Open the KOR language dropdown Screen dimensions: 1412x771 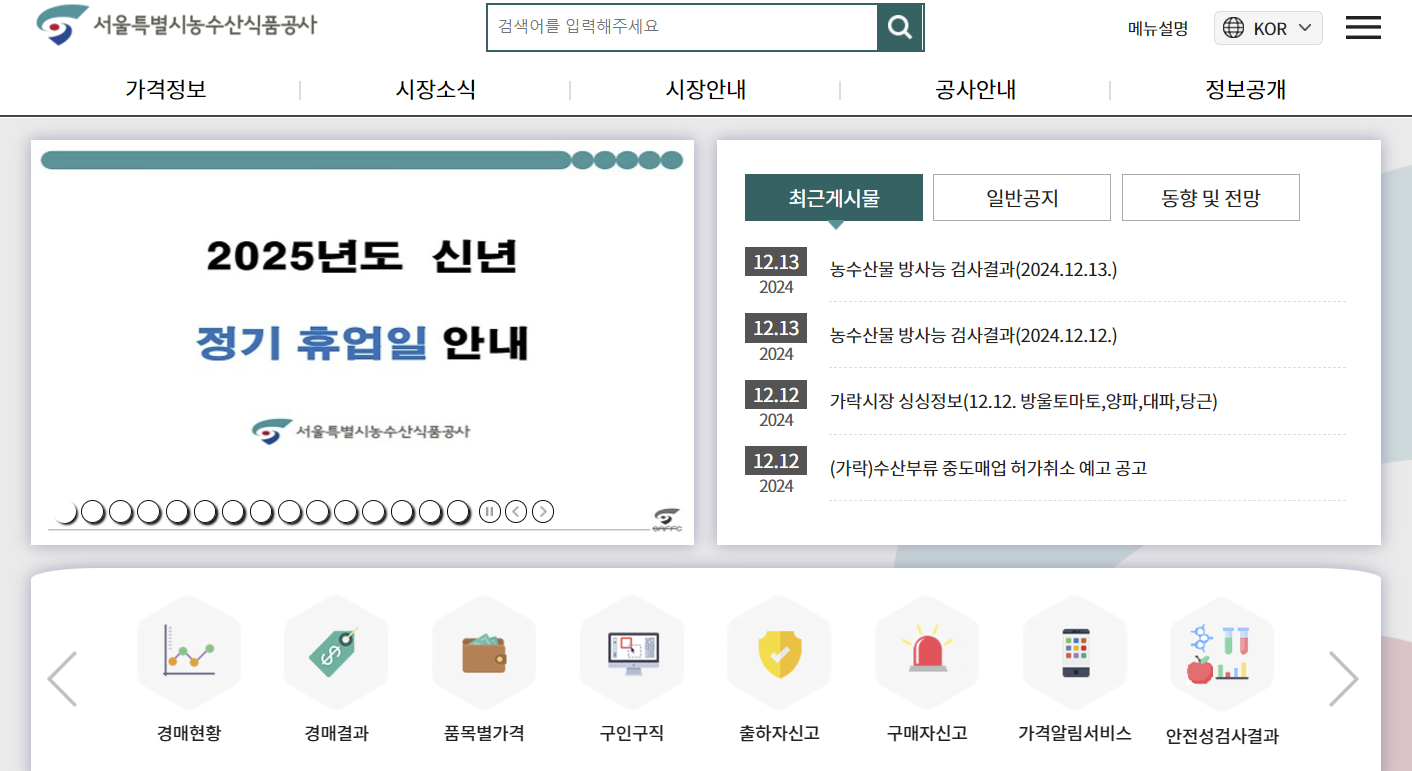(x=1268, y=28)
